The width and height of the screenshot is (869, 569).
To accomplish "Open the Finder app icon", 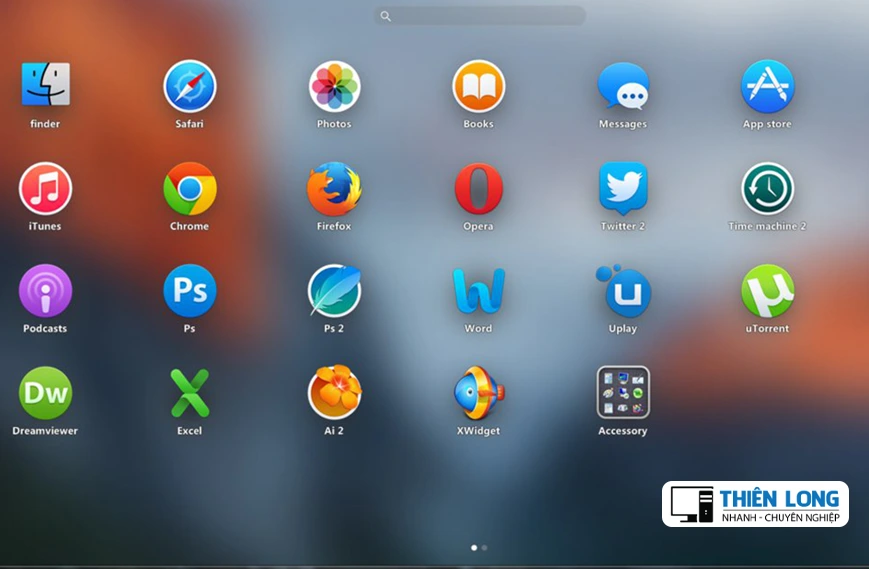I will (45, 86).
